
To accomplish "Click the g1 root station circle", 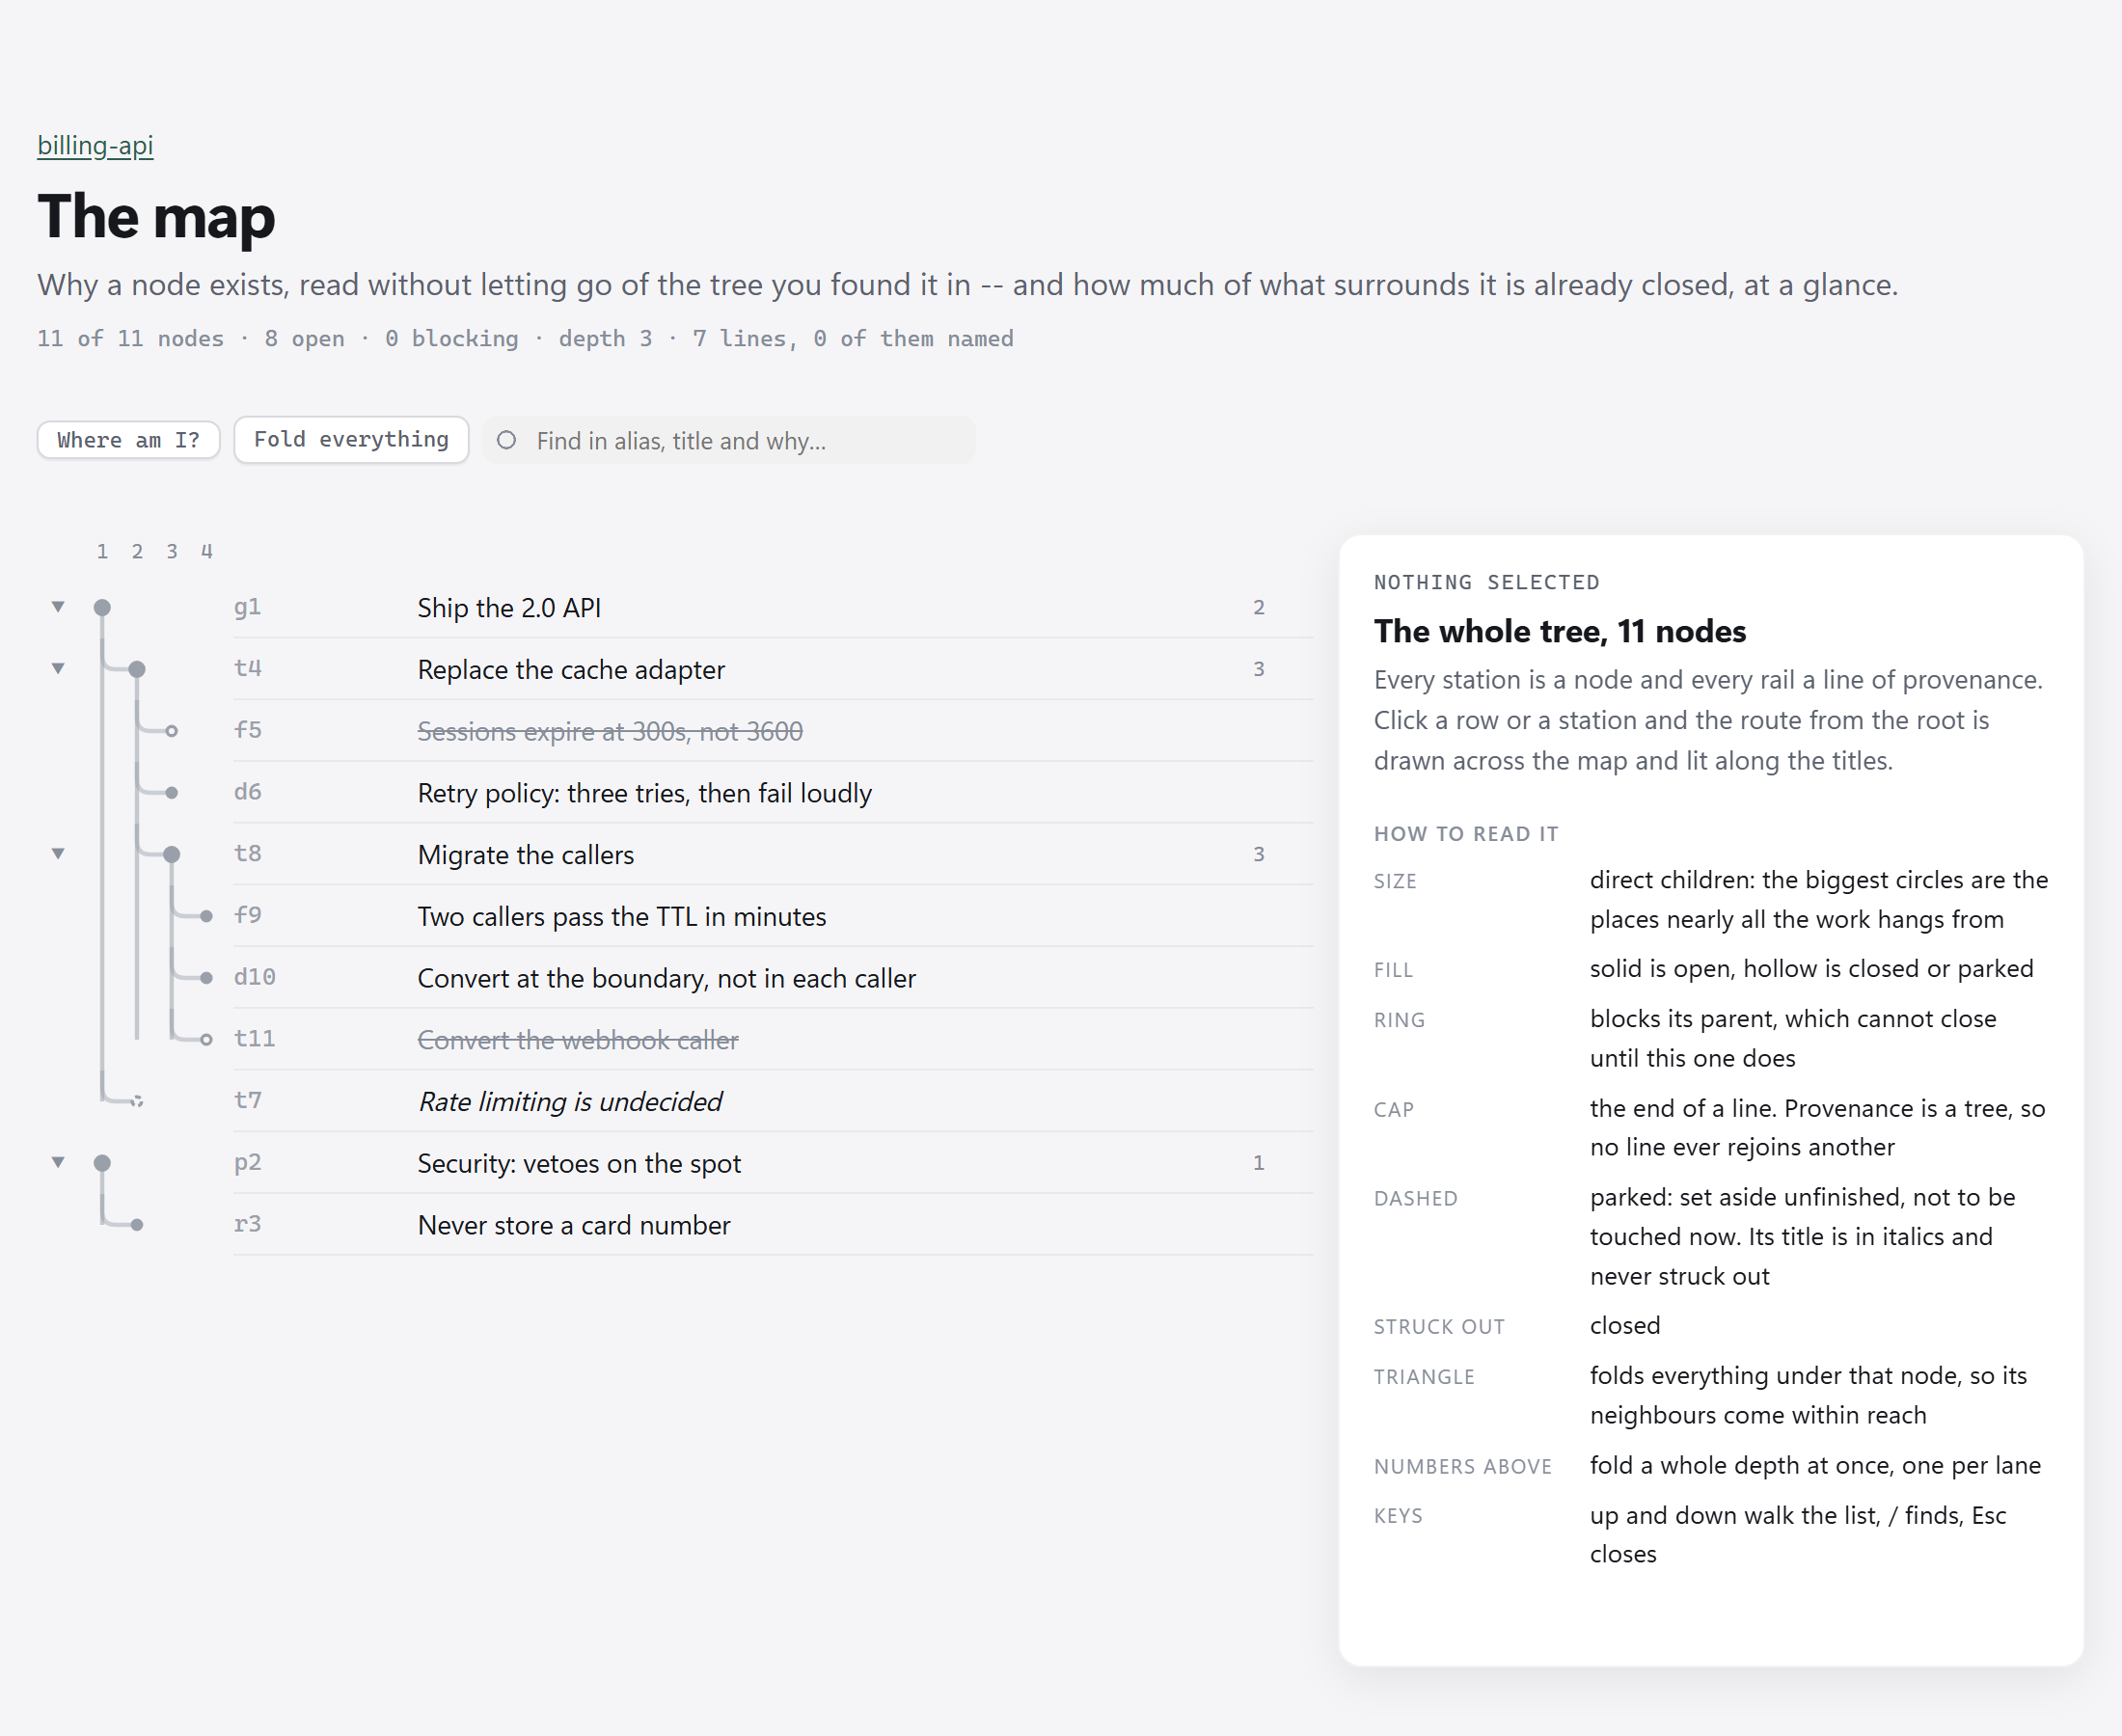I will (102, 607).
